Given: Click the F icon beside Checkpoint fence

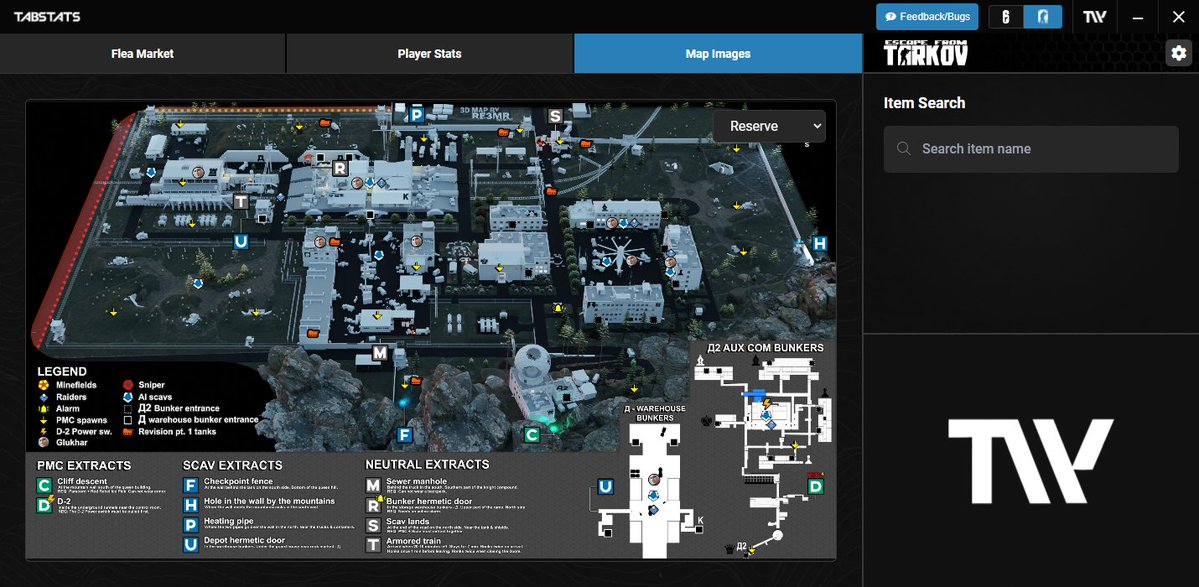Looking at the screenshot, I should pos(191,485).
